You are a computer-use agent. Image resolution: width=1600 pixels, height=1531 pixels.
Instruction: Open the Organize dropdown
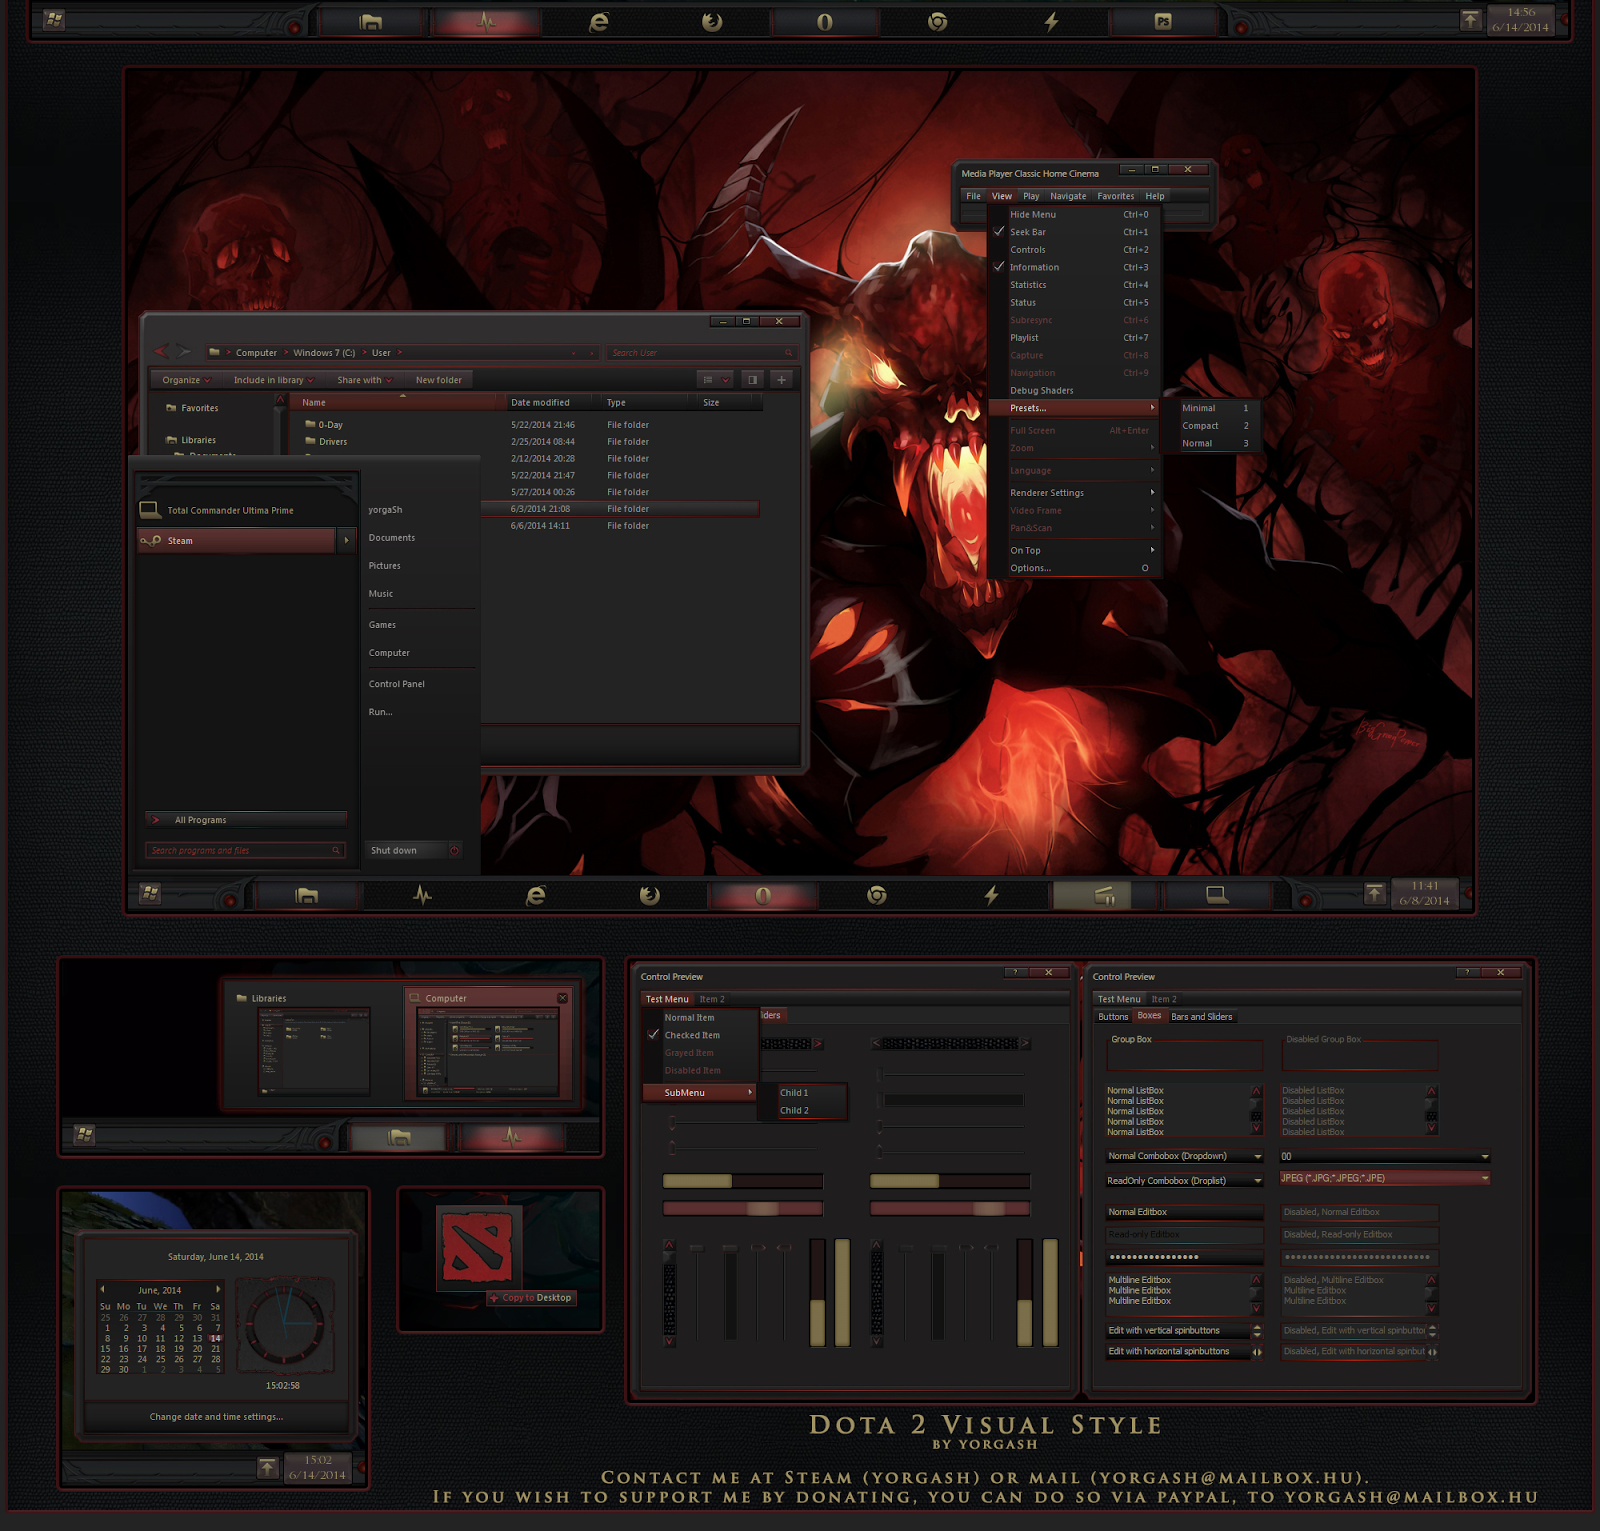pyautogui.click(x=186, y=380)
